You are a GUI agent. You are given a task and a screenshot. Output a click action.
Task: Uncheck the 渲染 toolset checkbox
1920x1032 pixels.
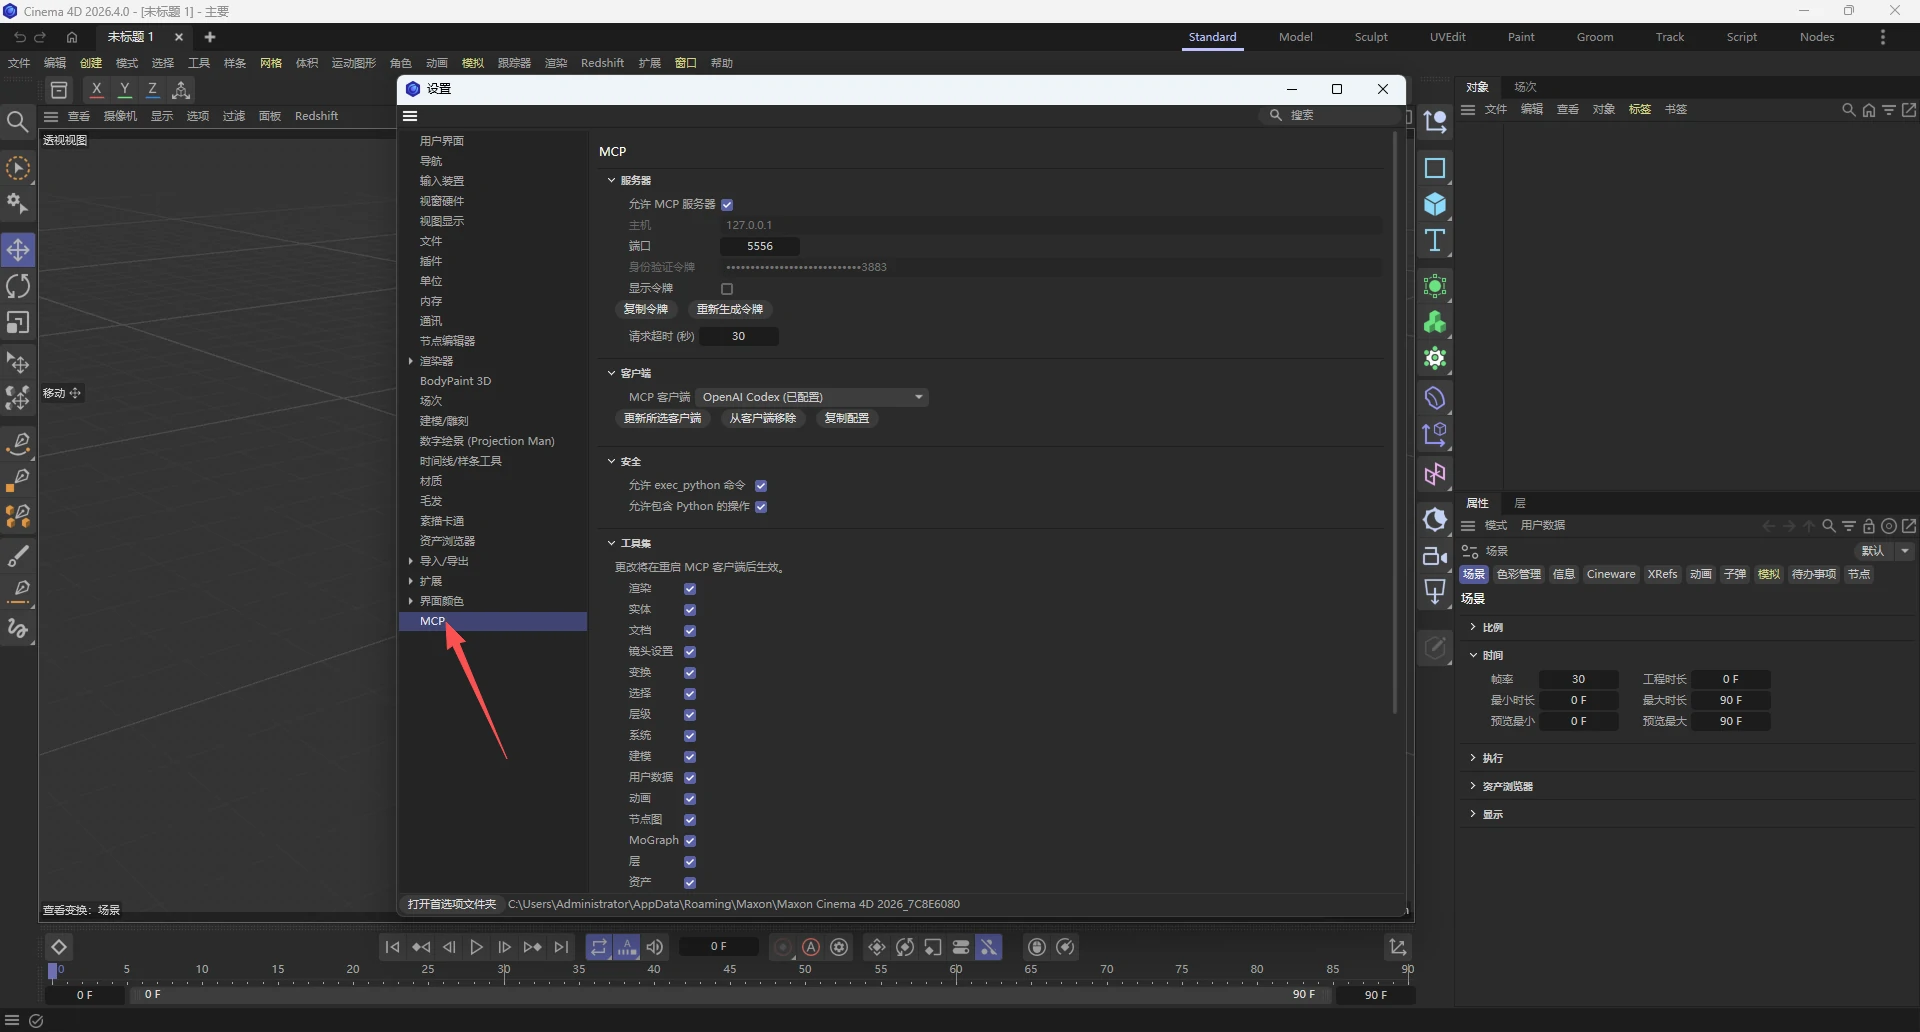point(690,588)
